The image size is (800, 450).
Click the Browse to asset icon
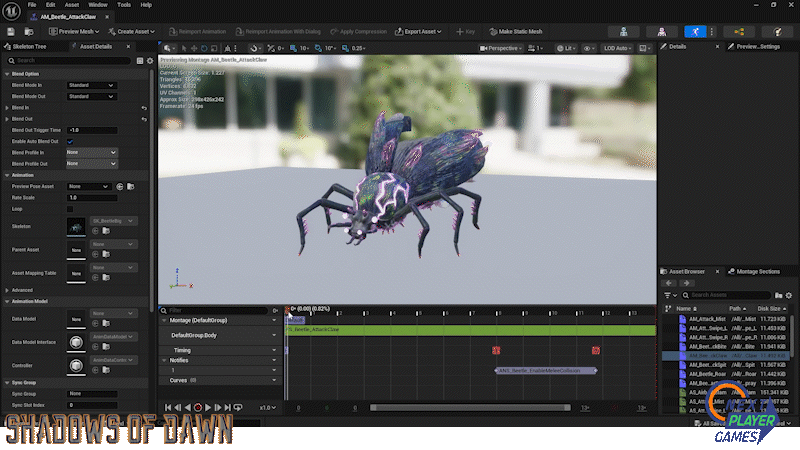pos(28,31)
